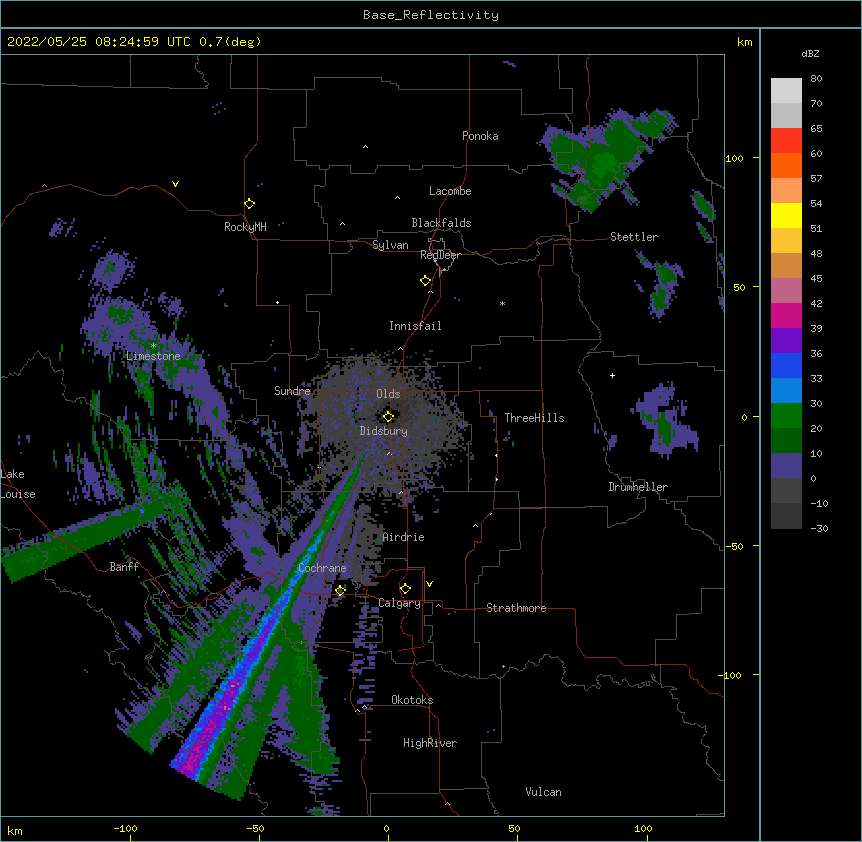Click the yellow V marker northwest of RockyMH
This screenshot has height=842, width=862.
(175, 184)
